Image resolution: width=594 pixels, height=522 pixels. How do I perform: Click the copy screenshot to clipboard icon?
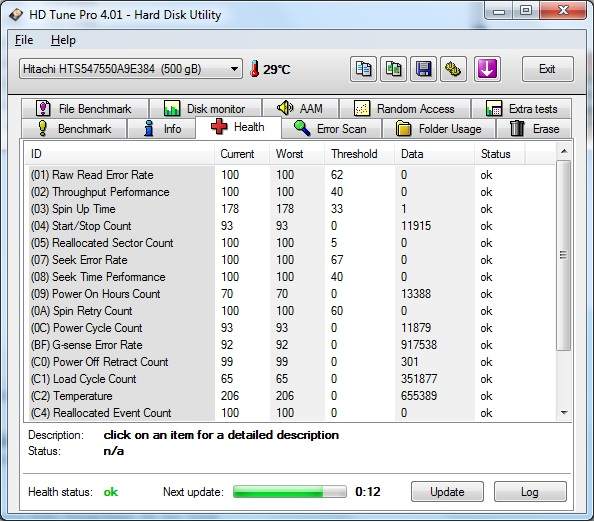(x=393, y=69)
